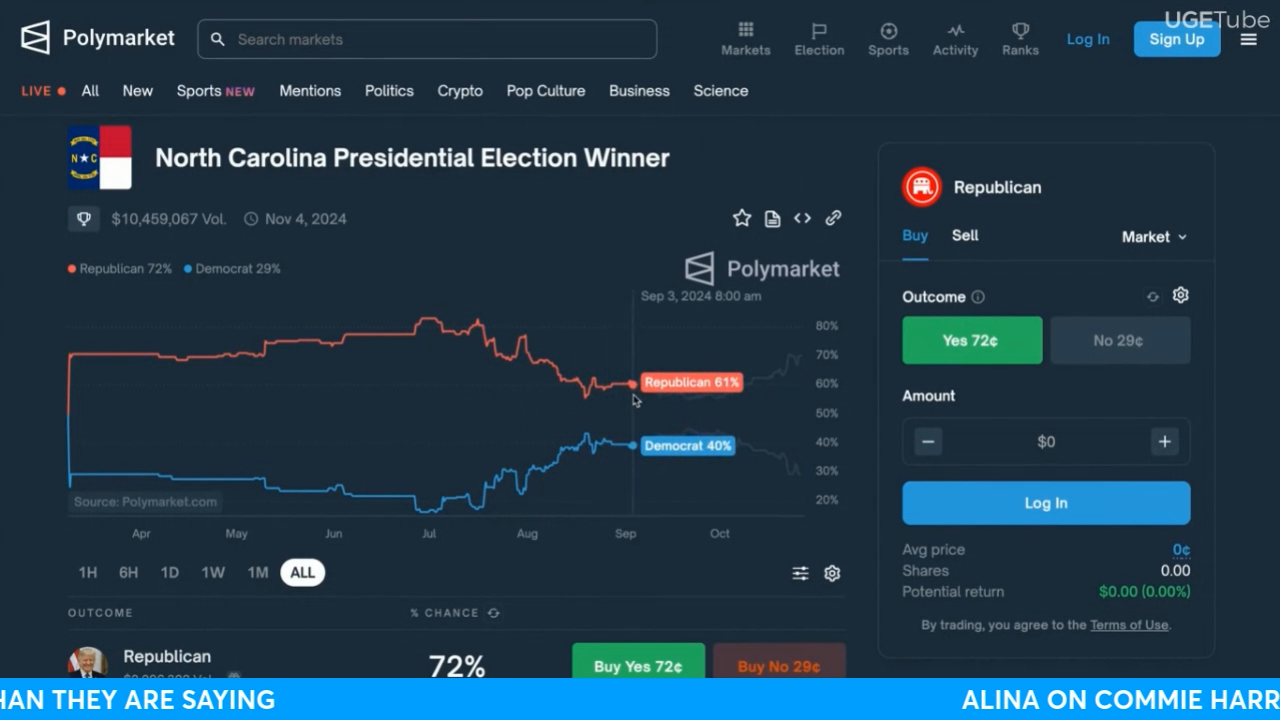Open the Election flag icon
Screen dimensions: 1280x720
pyautogui.click(x=819, y=30)
